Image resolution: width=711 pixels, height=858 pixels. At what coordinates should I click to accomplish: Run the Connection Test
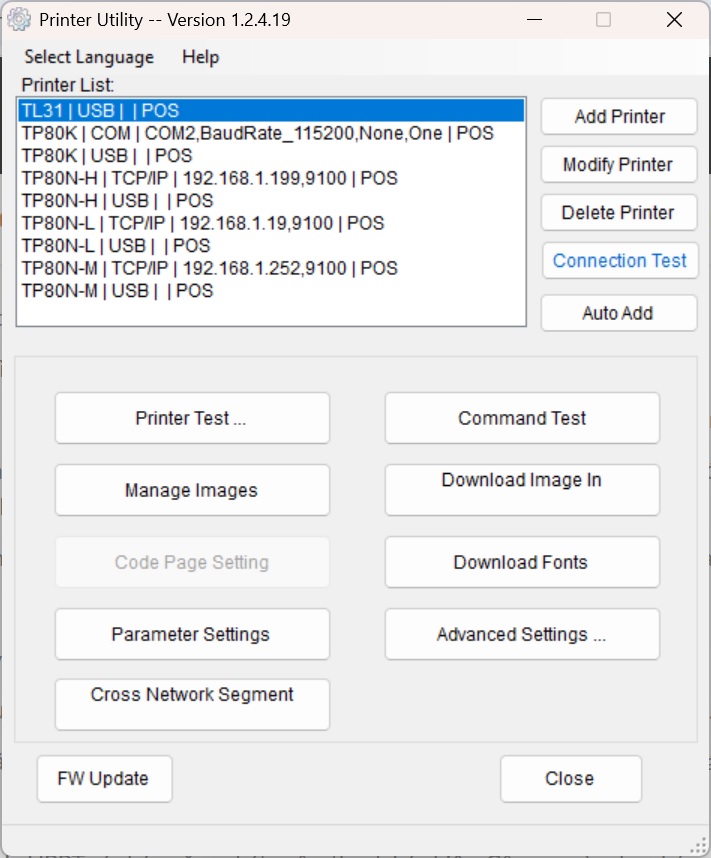click(619, 261)
